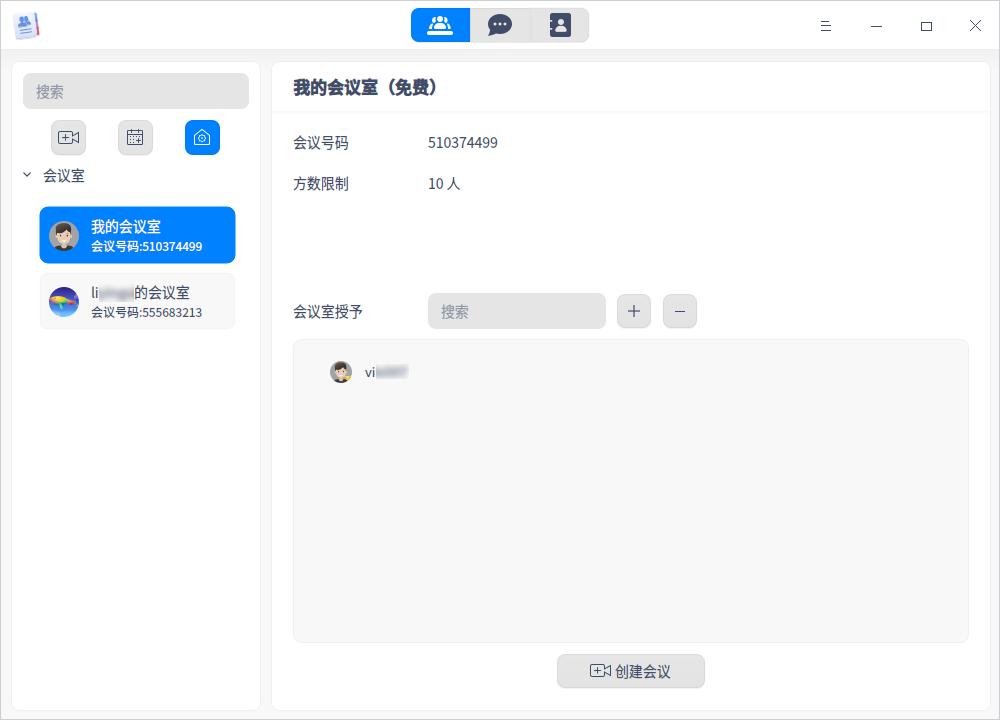Image resolution: width=1000 pixels, height=720 pixels.
Task: Click the 方数限制 label
Action: (321, 184)
